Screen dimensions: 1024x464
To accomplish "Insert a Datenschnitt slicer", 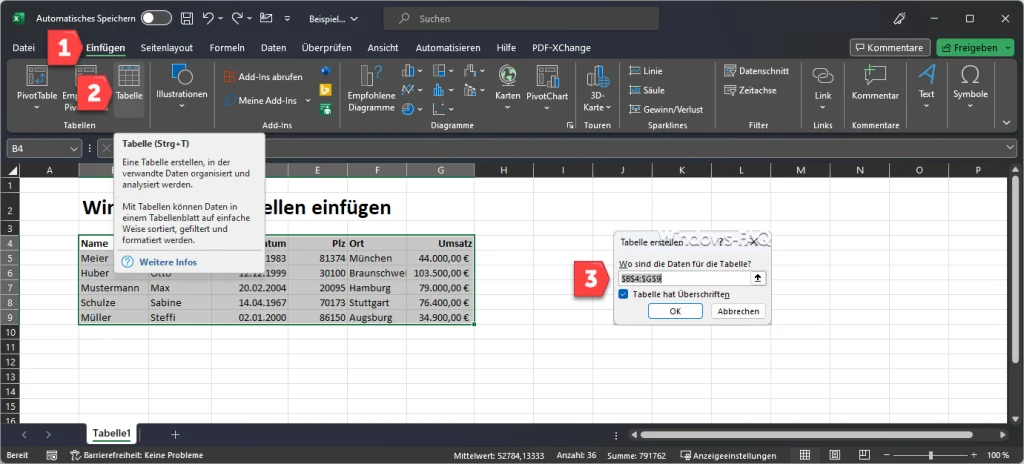I will [x=756, y=71].
